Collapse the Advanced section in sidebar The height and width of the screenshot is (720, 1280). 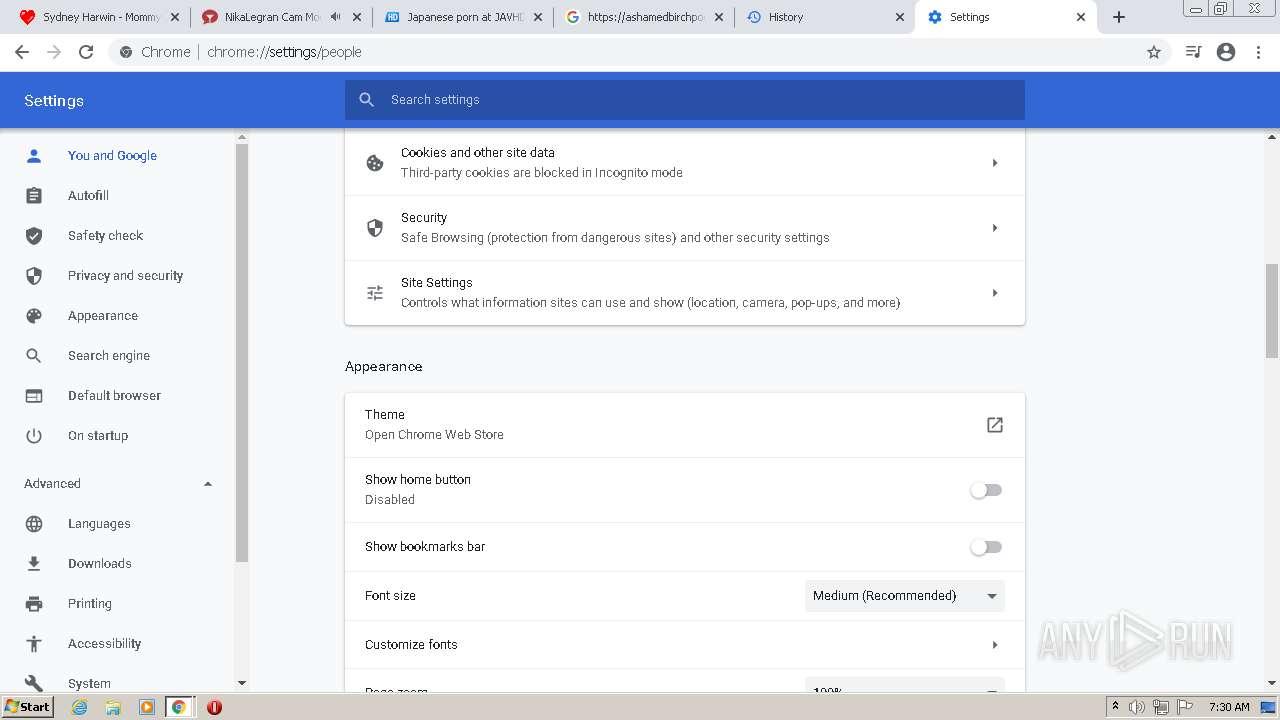pos(208,484)
